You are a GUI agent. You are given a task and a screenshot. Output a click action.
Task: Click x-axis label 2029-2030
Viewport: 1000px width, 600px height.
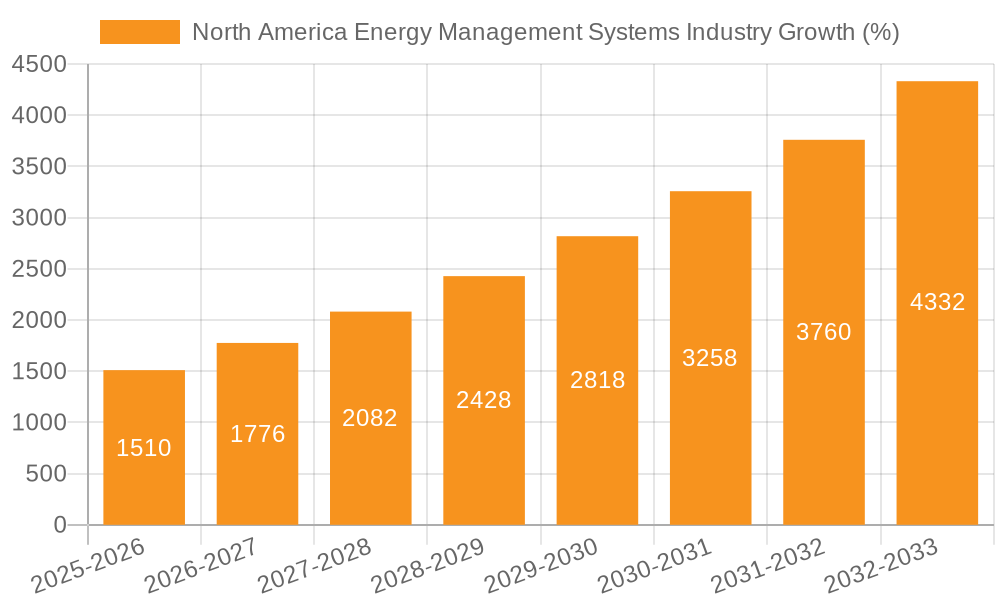[541, 566]
